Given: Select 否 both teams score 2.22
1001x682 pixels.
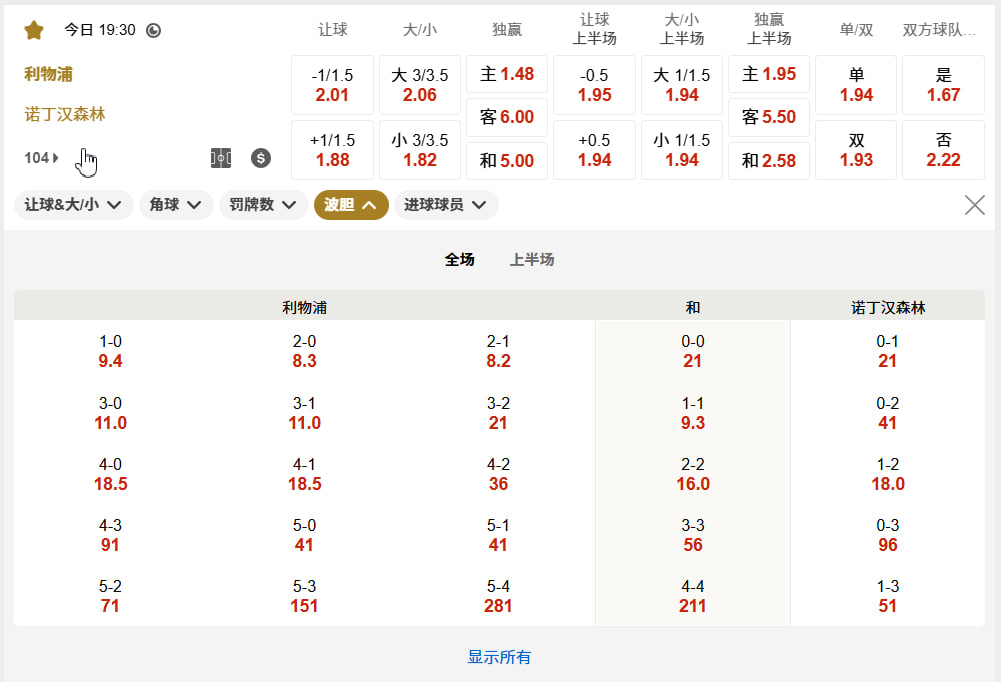Looking at the screenshot, I should pyautogui.click(x=944, y=150).
